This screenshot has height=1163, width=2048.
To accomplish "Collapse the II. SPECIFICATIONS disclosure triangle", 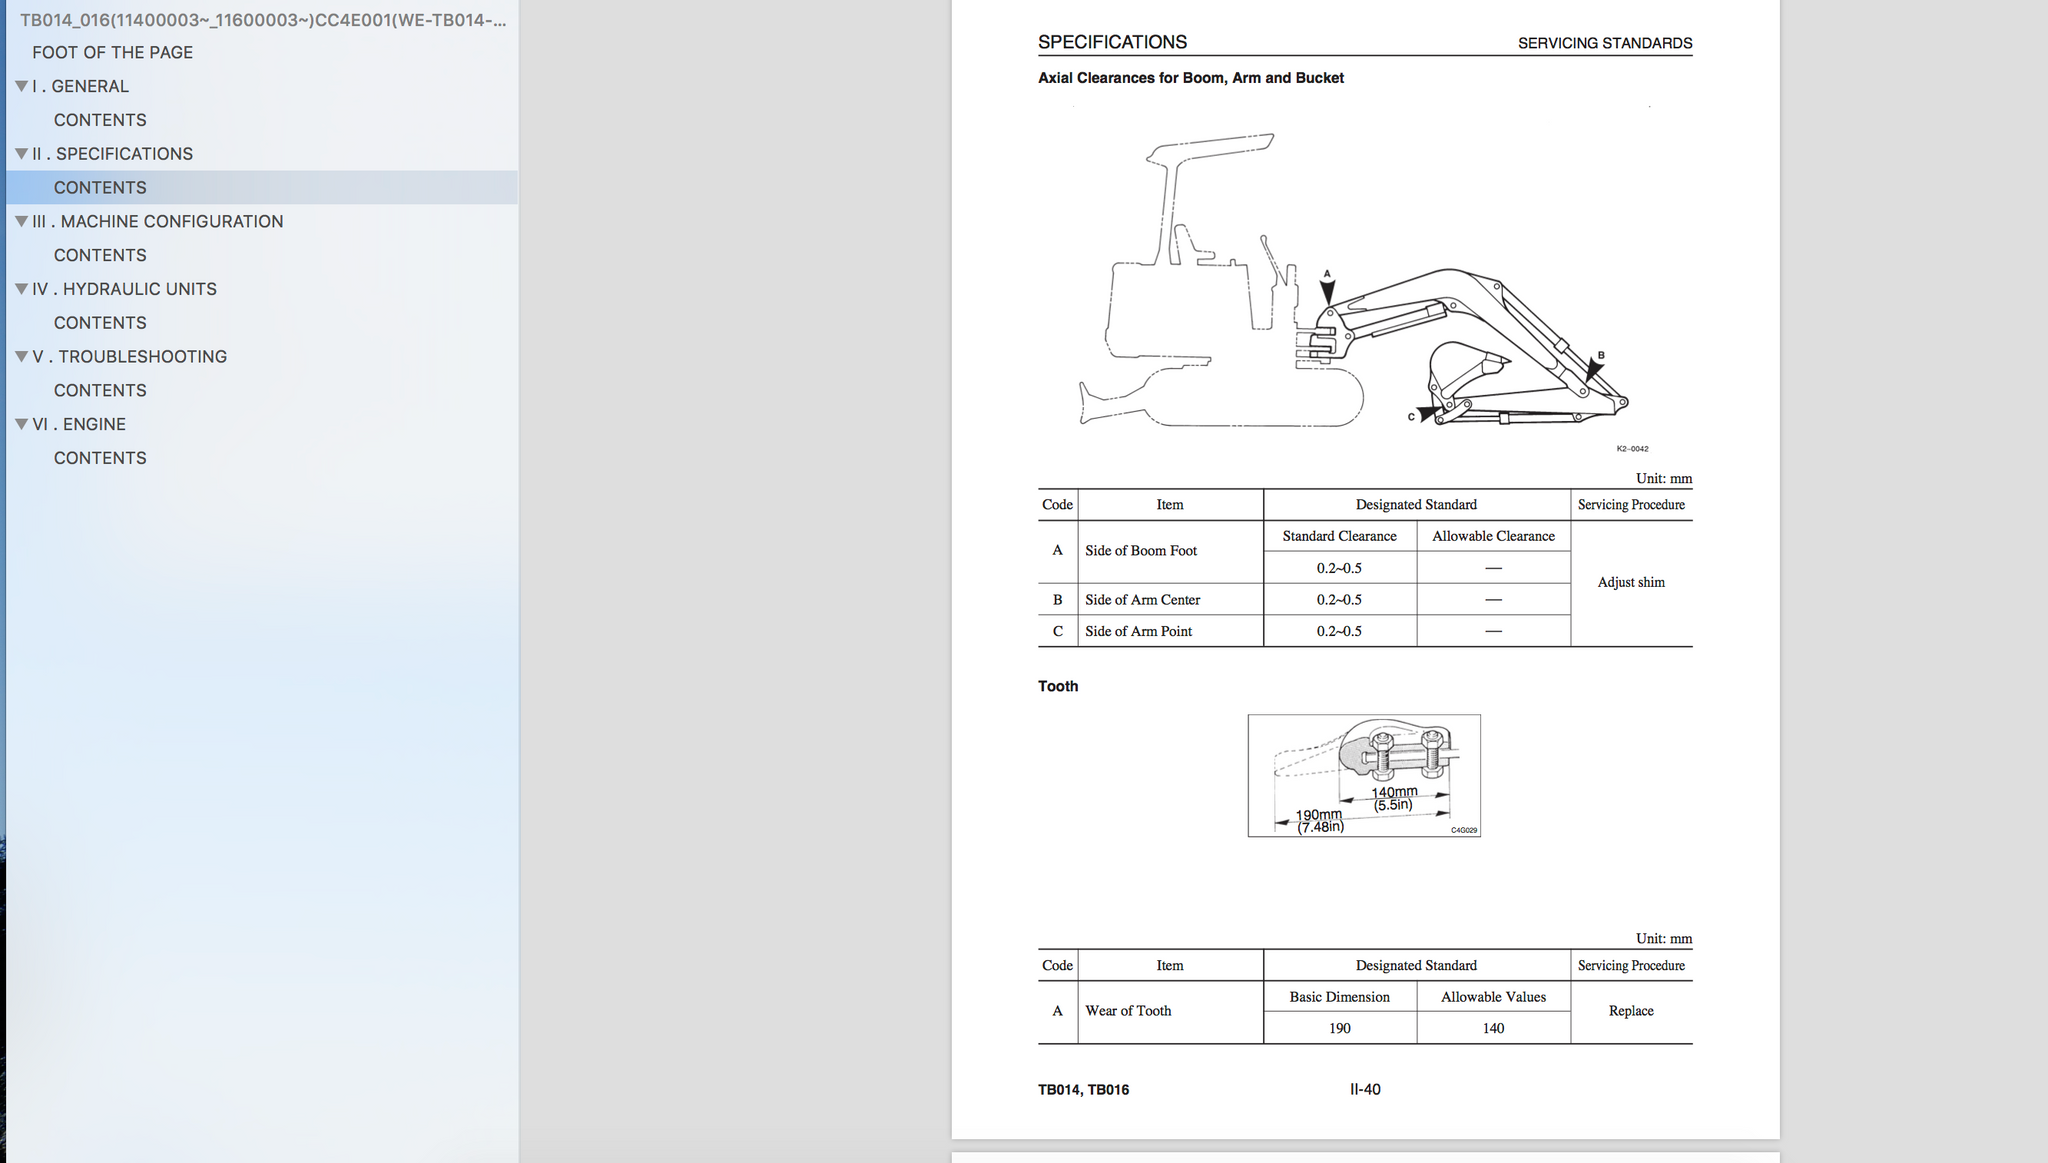I will coord(21,154).
